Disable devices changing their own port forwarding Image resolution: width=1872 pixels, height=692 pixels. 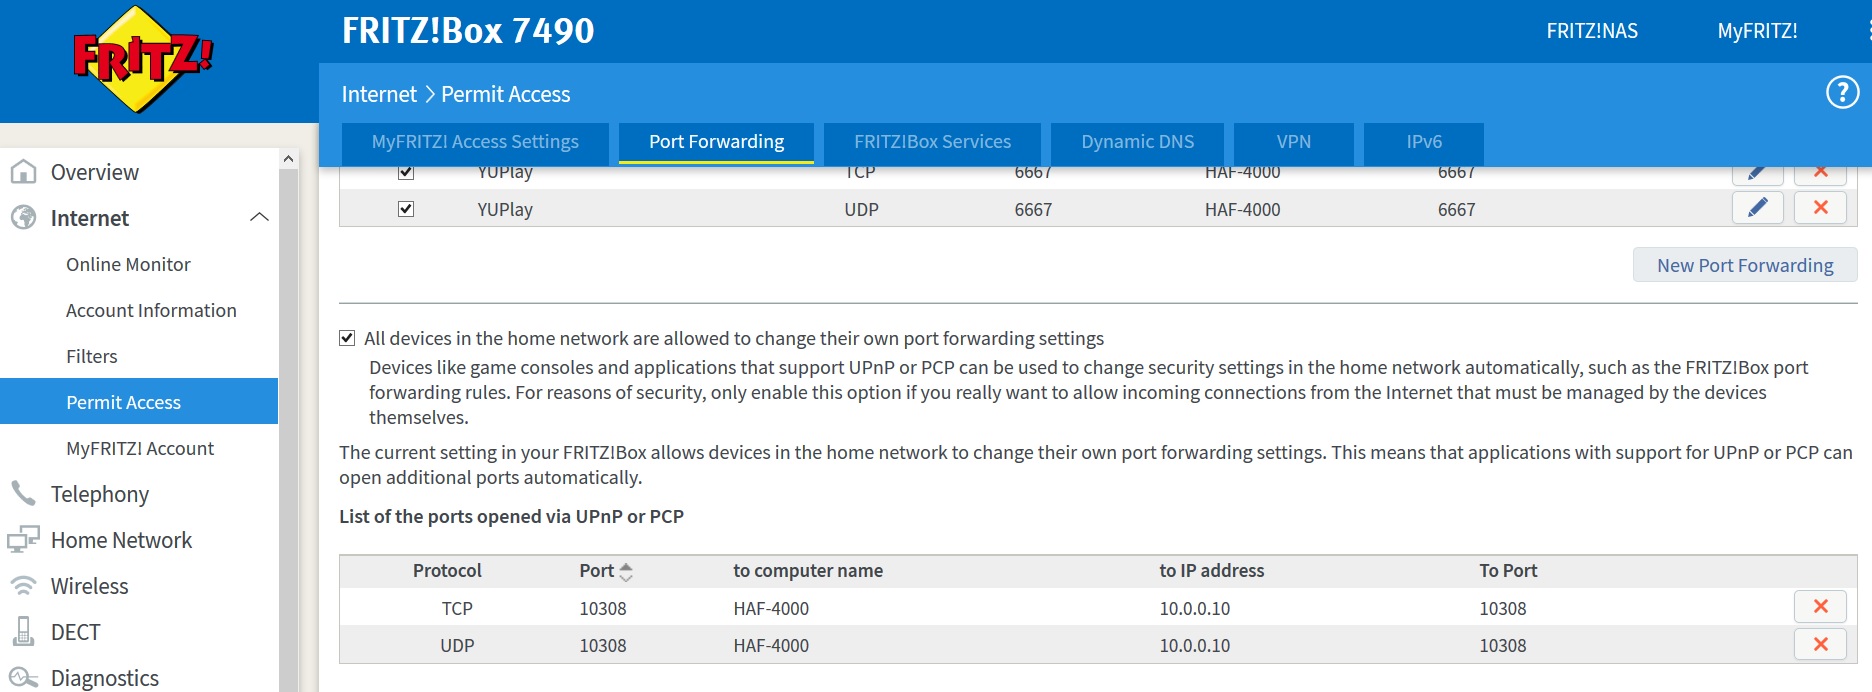[347, 338]
